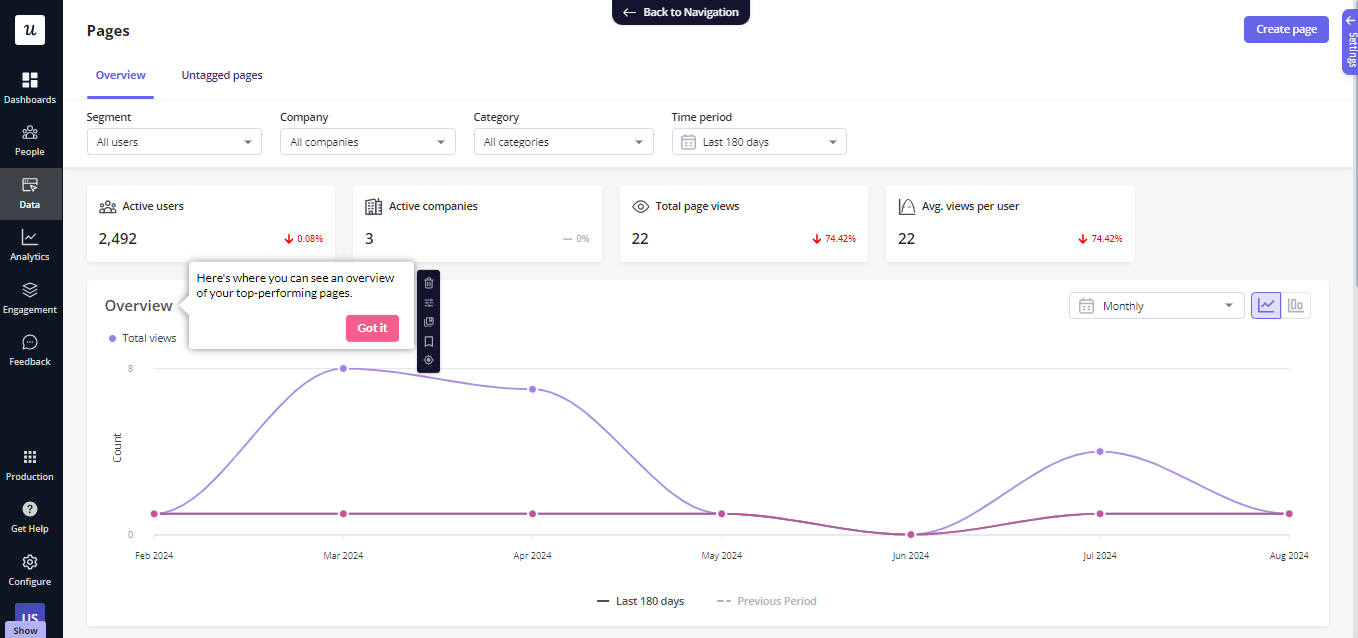Open Configure gear in sidebar
This screenshot has height=638, width=1358.
(30, 569)
